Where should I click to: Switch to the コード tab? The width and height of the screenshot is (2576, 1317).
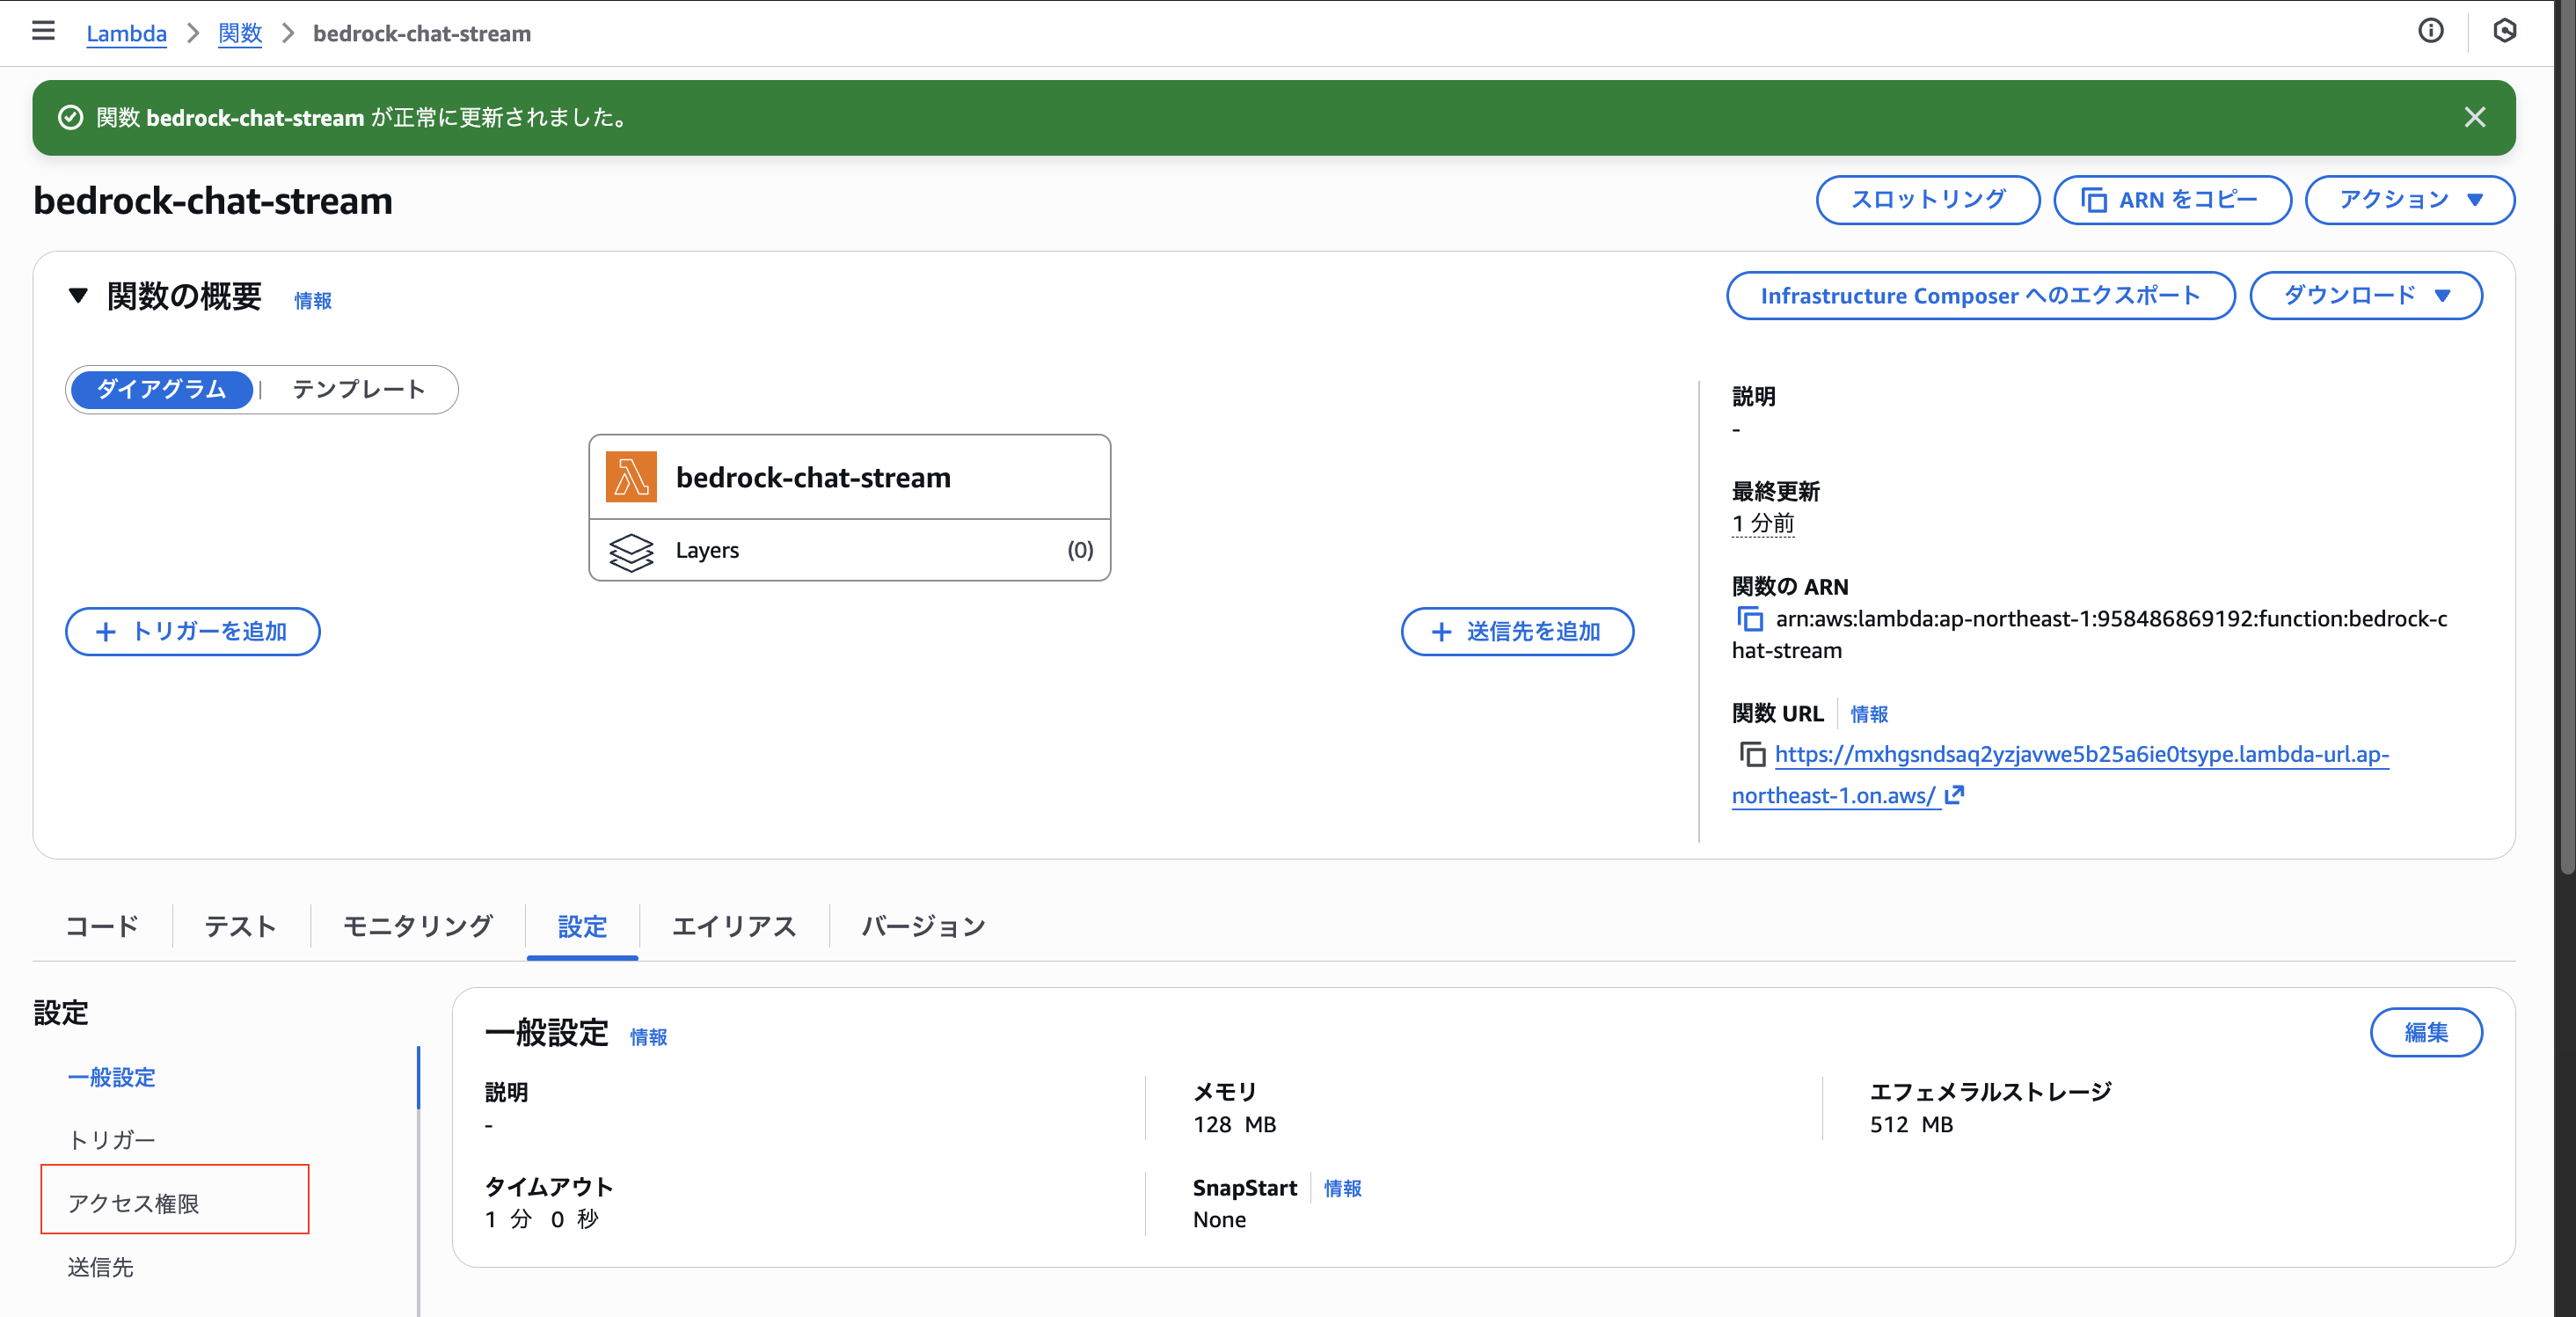tap(101, 926)
